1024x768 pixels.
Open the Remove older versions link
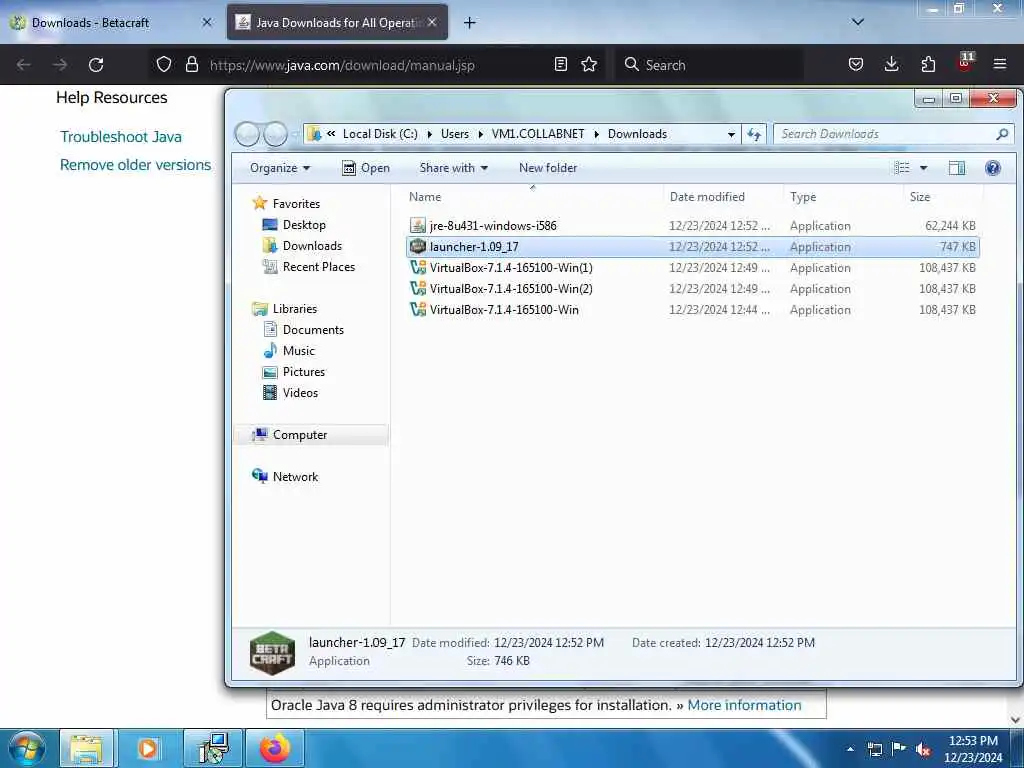point(135,165)
